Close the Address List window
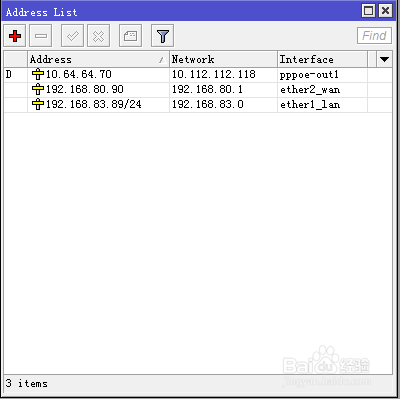This screenshot has height=399, width=400. (x=385, y=11)
